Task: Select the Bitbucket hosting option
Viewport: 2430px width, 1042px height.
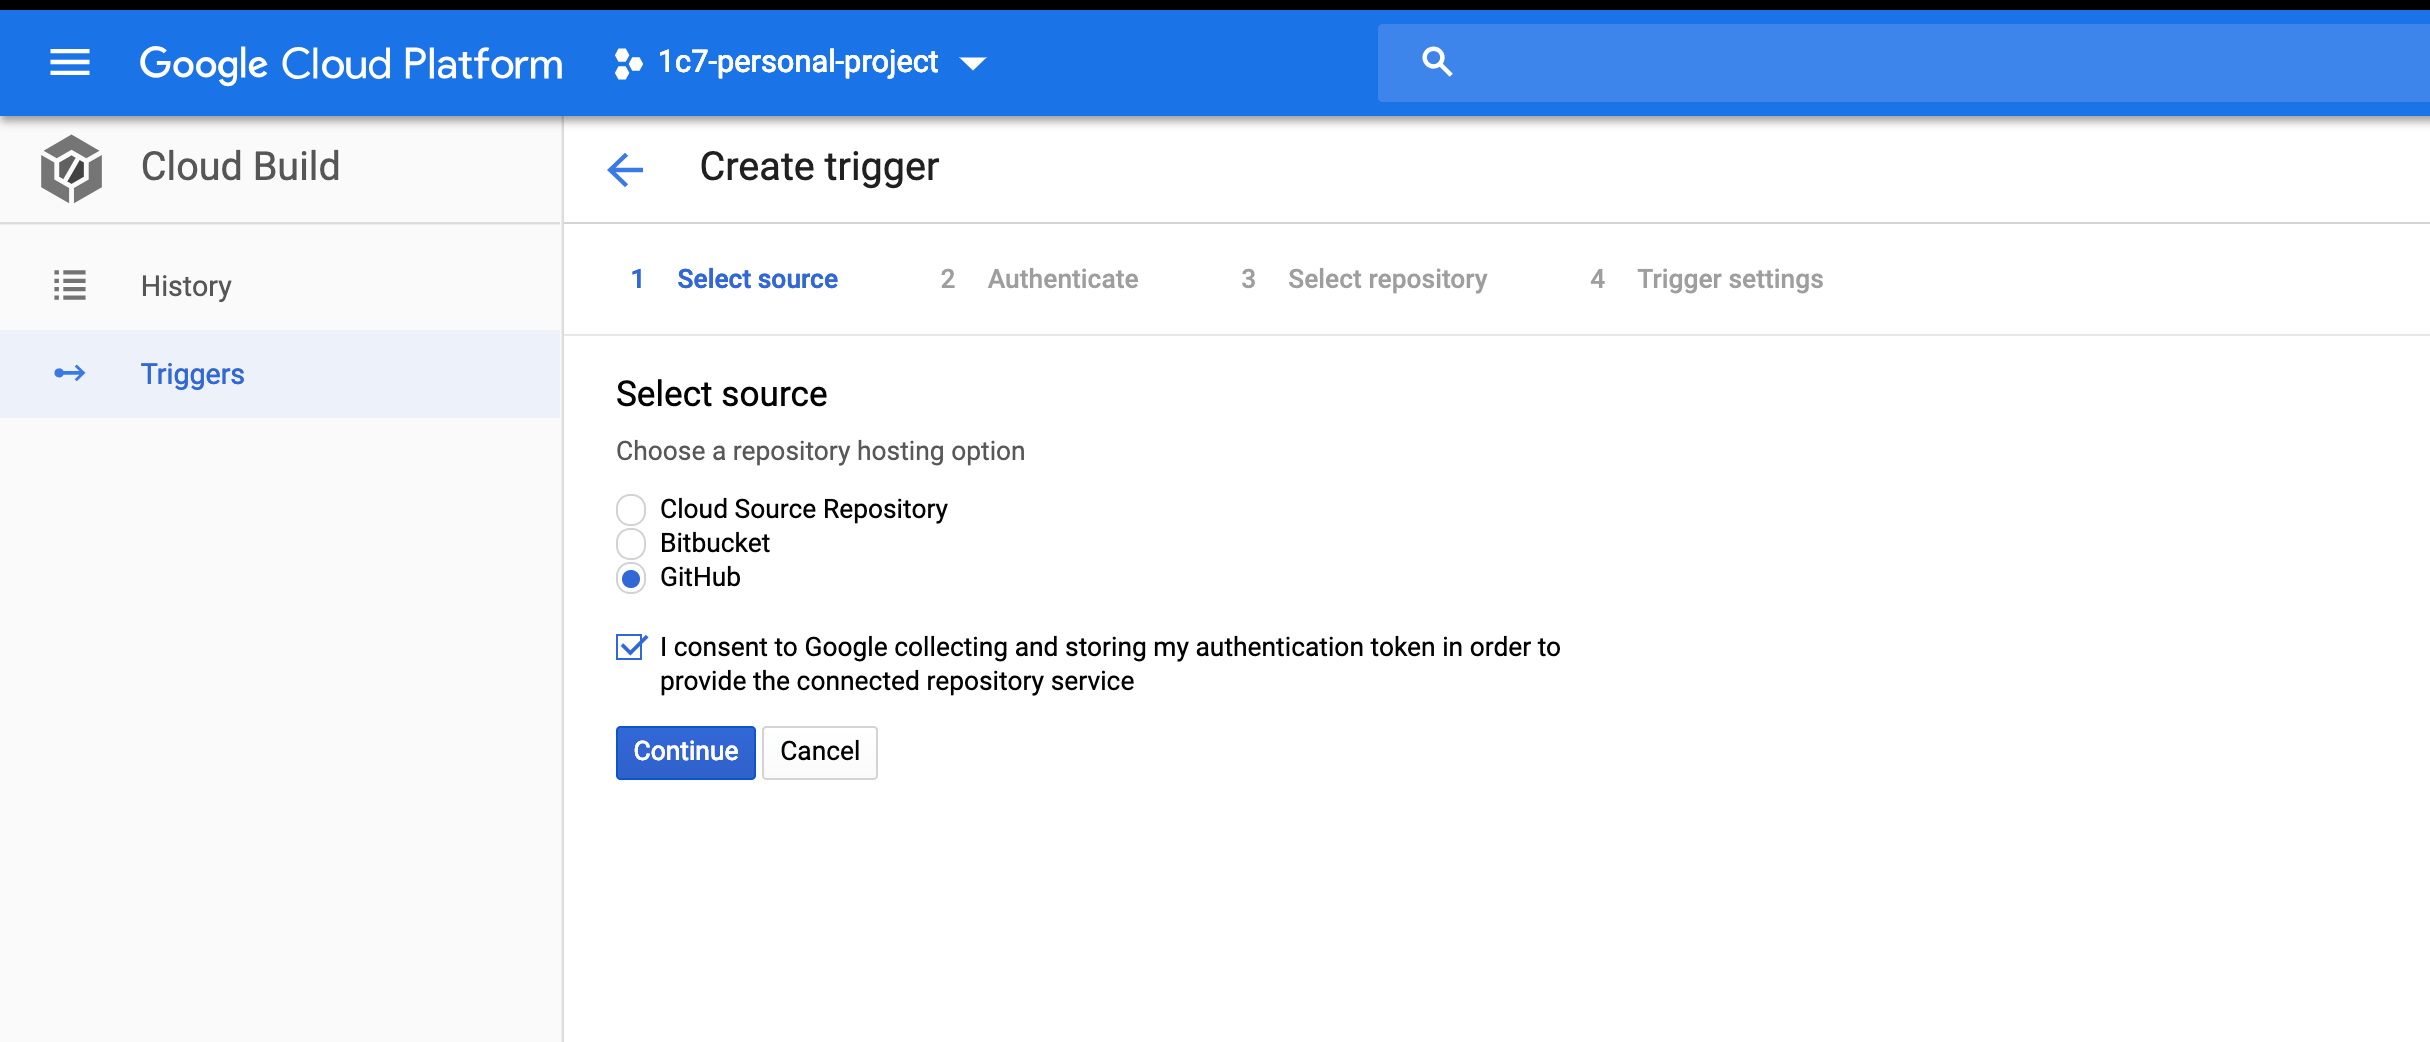Action: [631, 543]
